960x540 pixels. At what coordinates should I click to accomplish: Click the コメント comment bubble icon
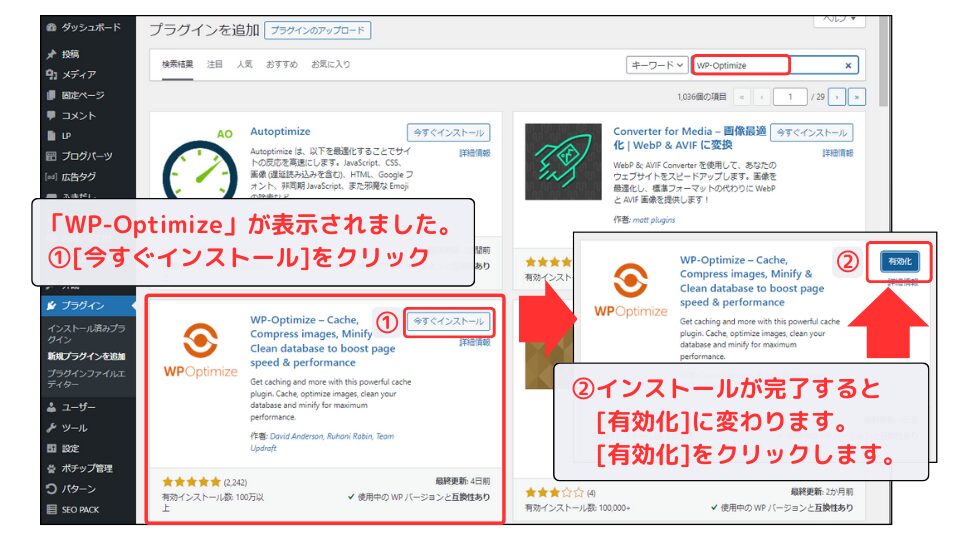[x=51, y=115]
